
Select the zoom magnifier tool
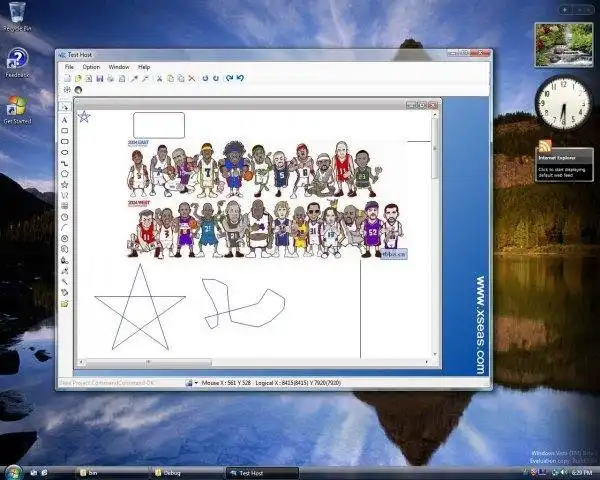click(x=65, y=249)
